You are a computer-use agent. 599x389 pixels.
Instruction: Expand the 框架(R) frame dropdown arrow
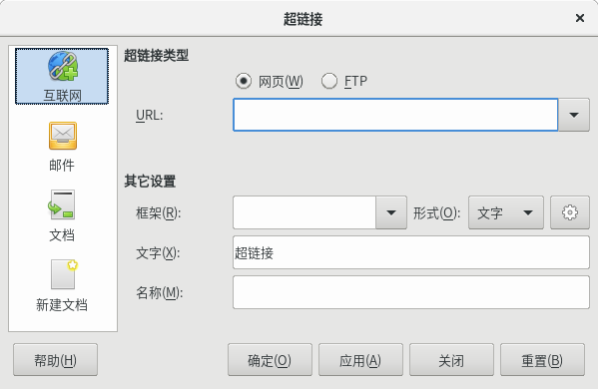(x=391, y=213)
